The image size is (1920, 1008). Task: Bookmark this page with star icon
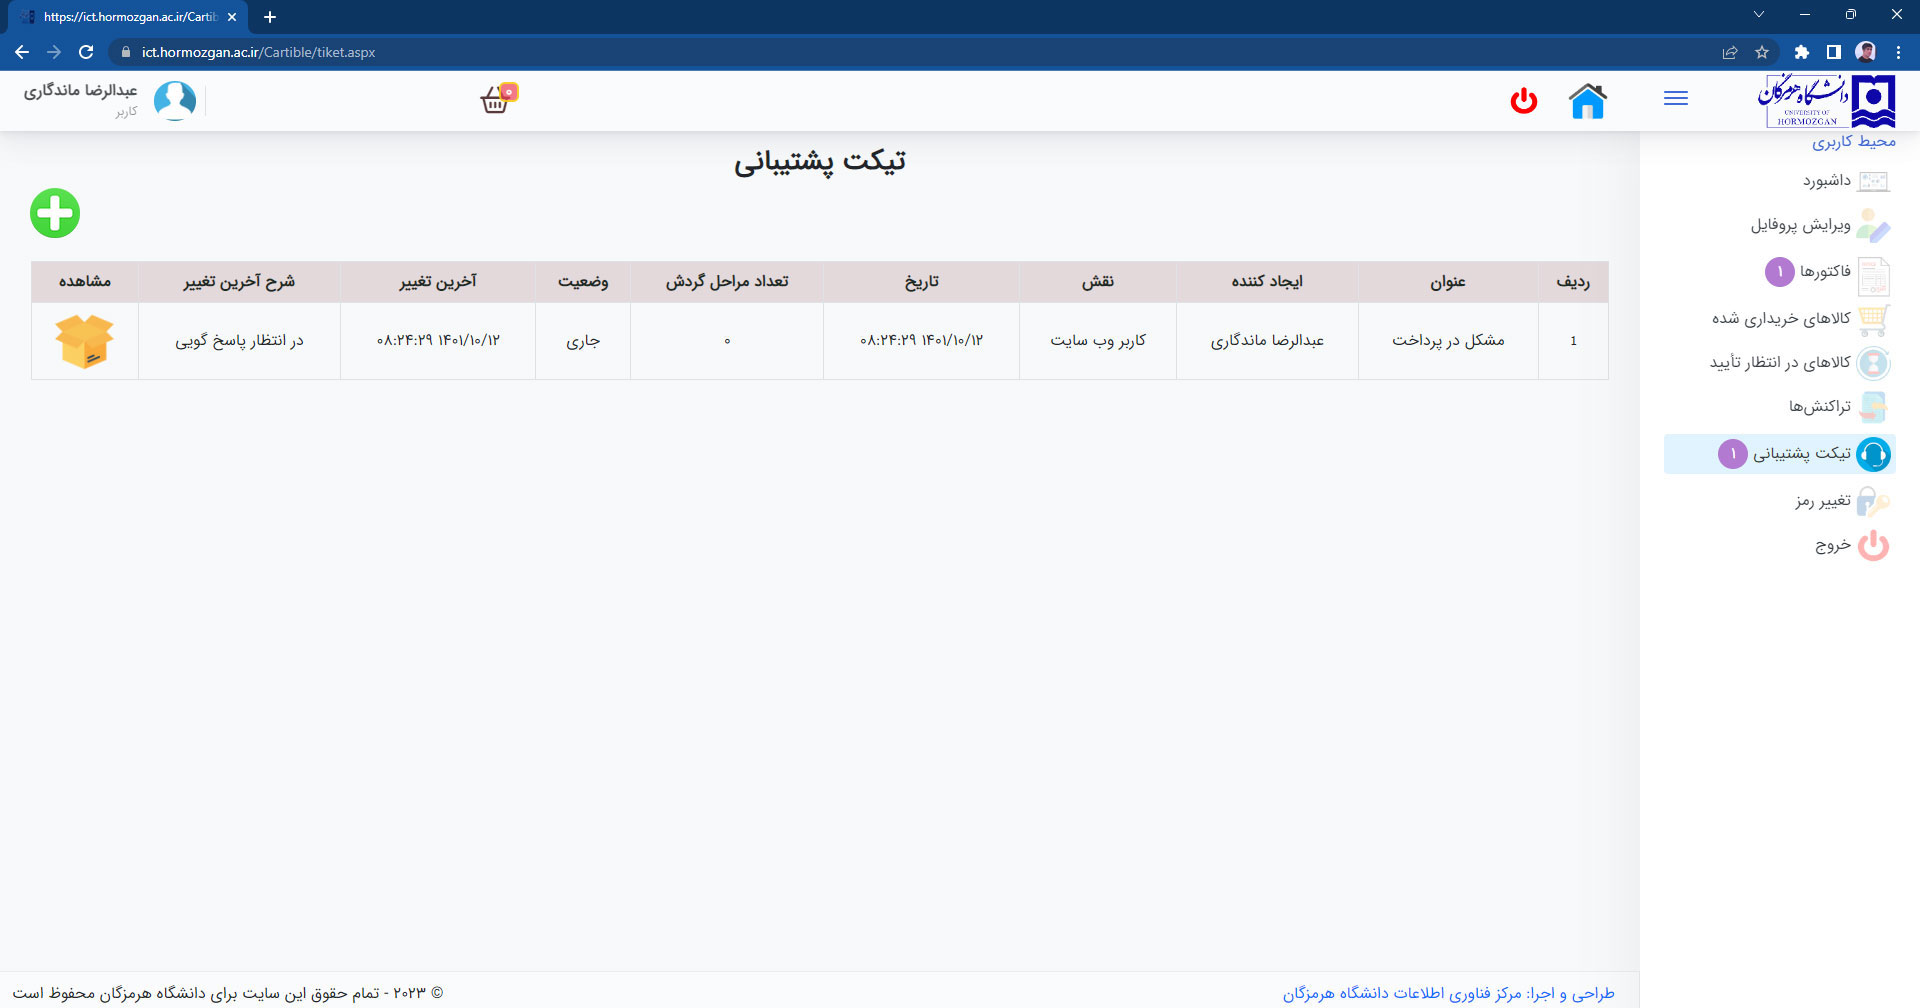point(1762,52)
